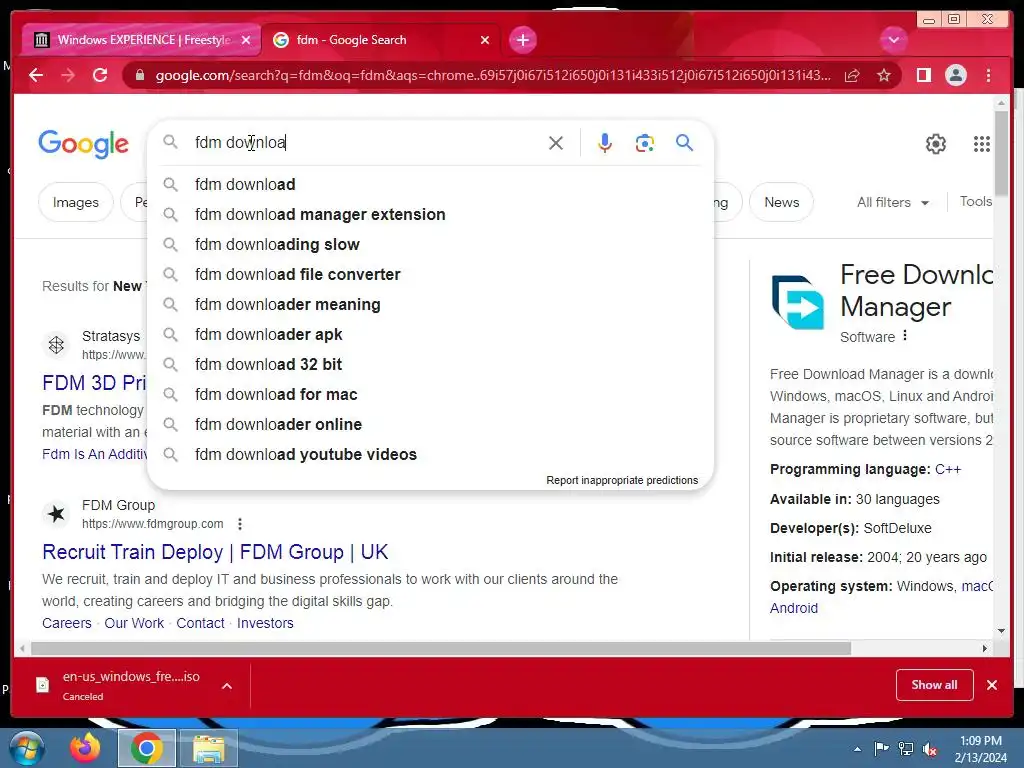
Task: Open Recruit Train Deploy FDM Group result
Action: click(x=216, y=552)
